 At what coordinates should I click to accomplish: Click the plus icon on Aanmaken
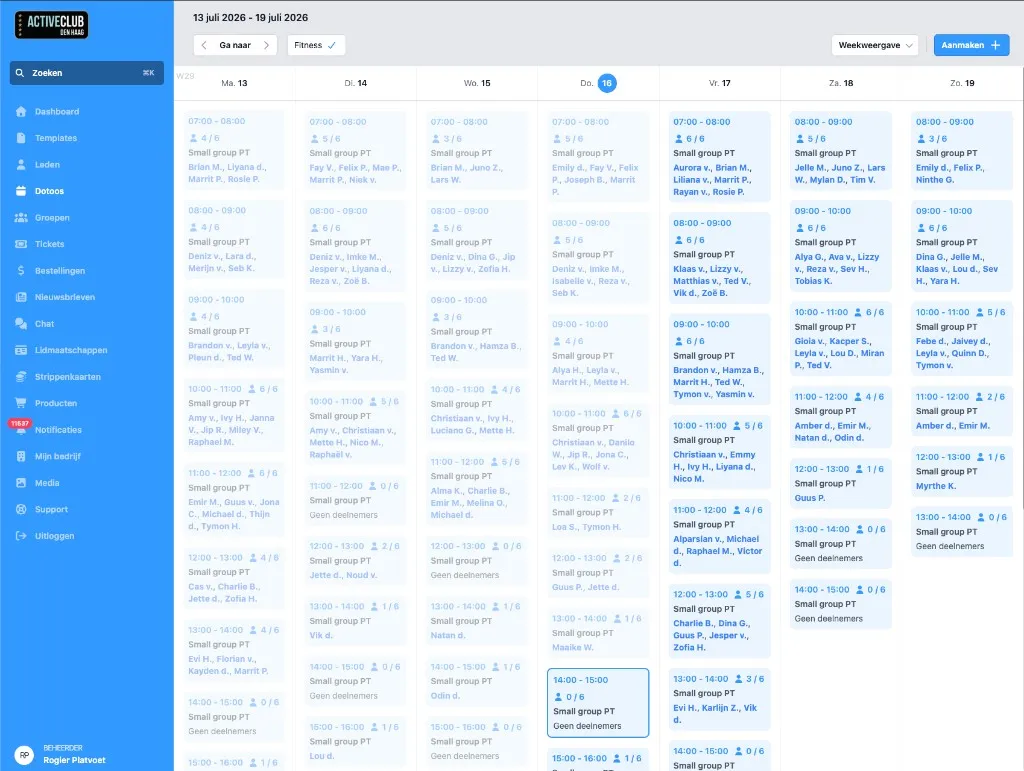click(995, 45)
